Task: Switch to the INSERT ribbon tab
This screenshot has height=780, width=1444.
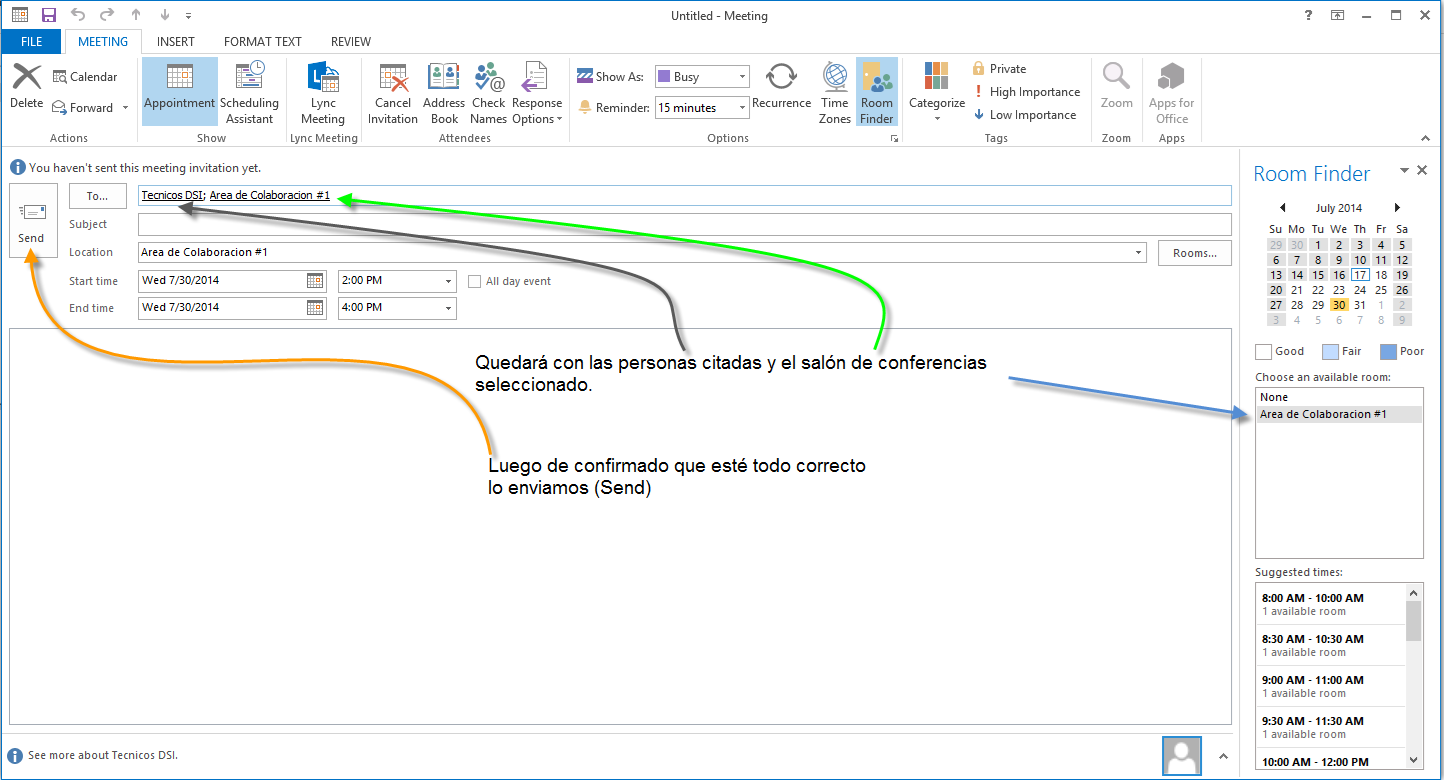Action: [x=176, y=42]
